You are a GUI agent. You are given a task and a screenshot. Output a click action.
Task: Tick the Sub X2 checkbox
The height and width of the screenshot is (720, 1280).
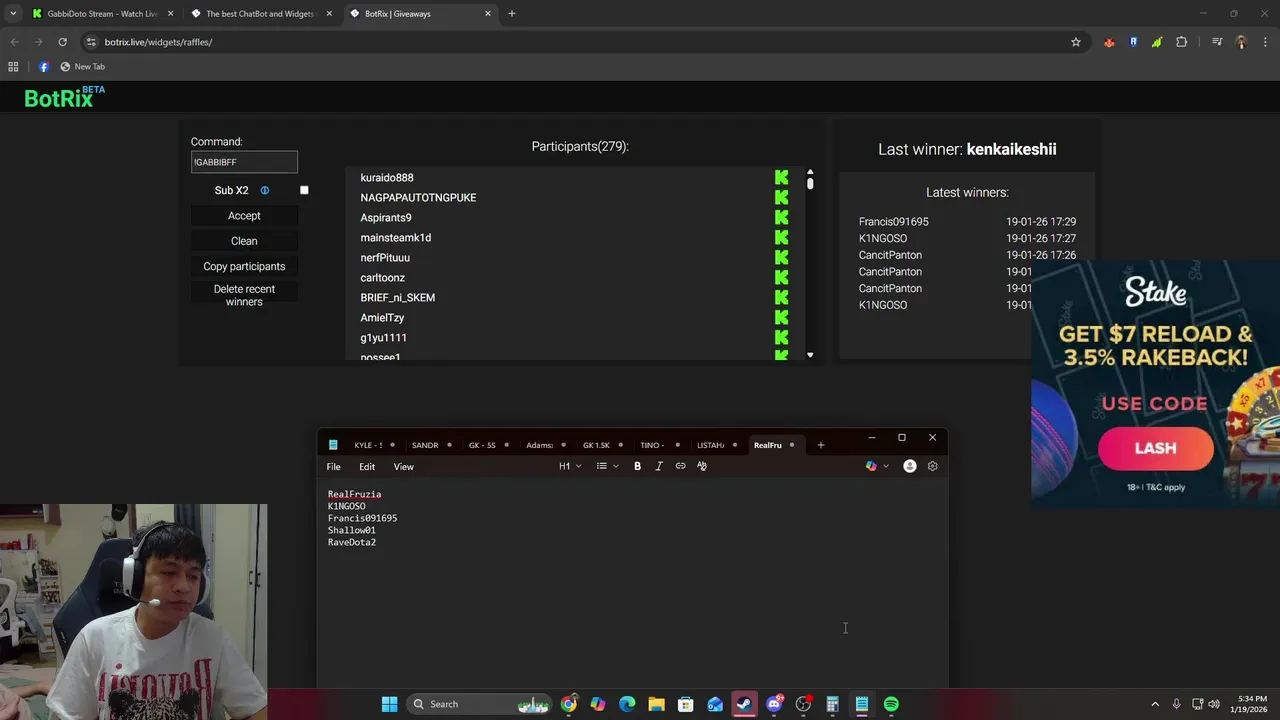coord(304,190)
